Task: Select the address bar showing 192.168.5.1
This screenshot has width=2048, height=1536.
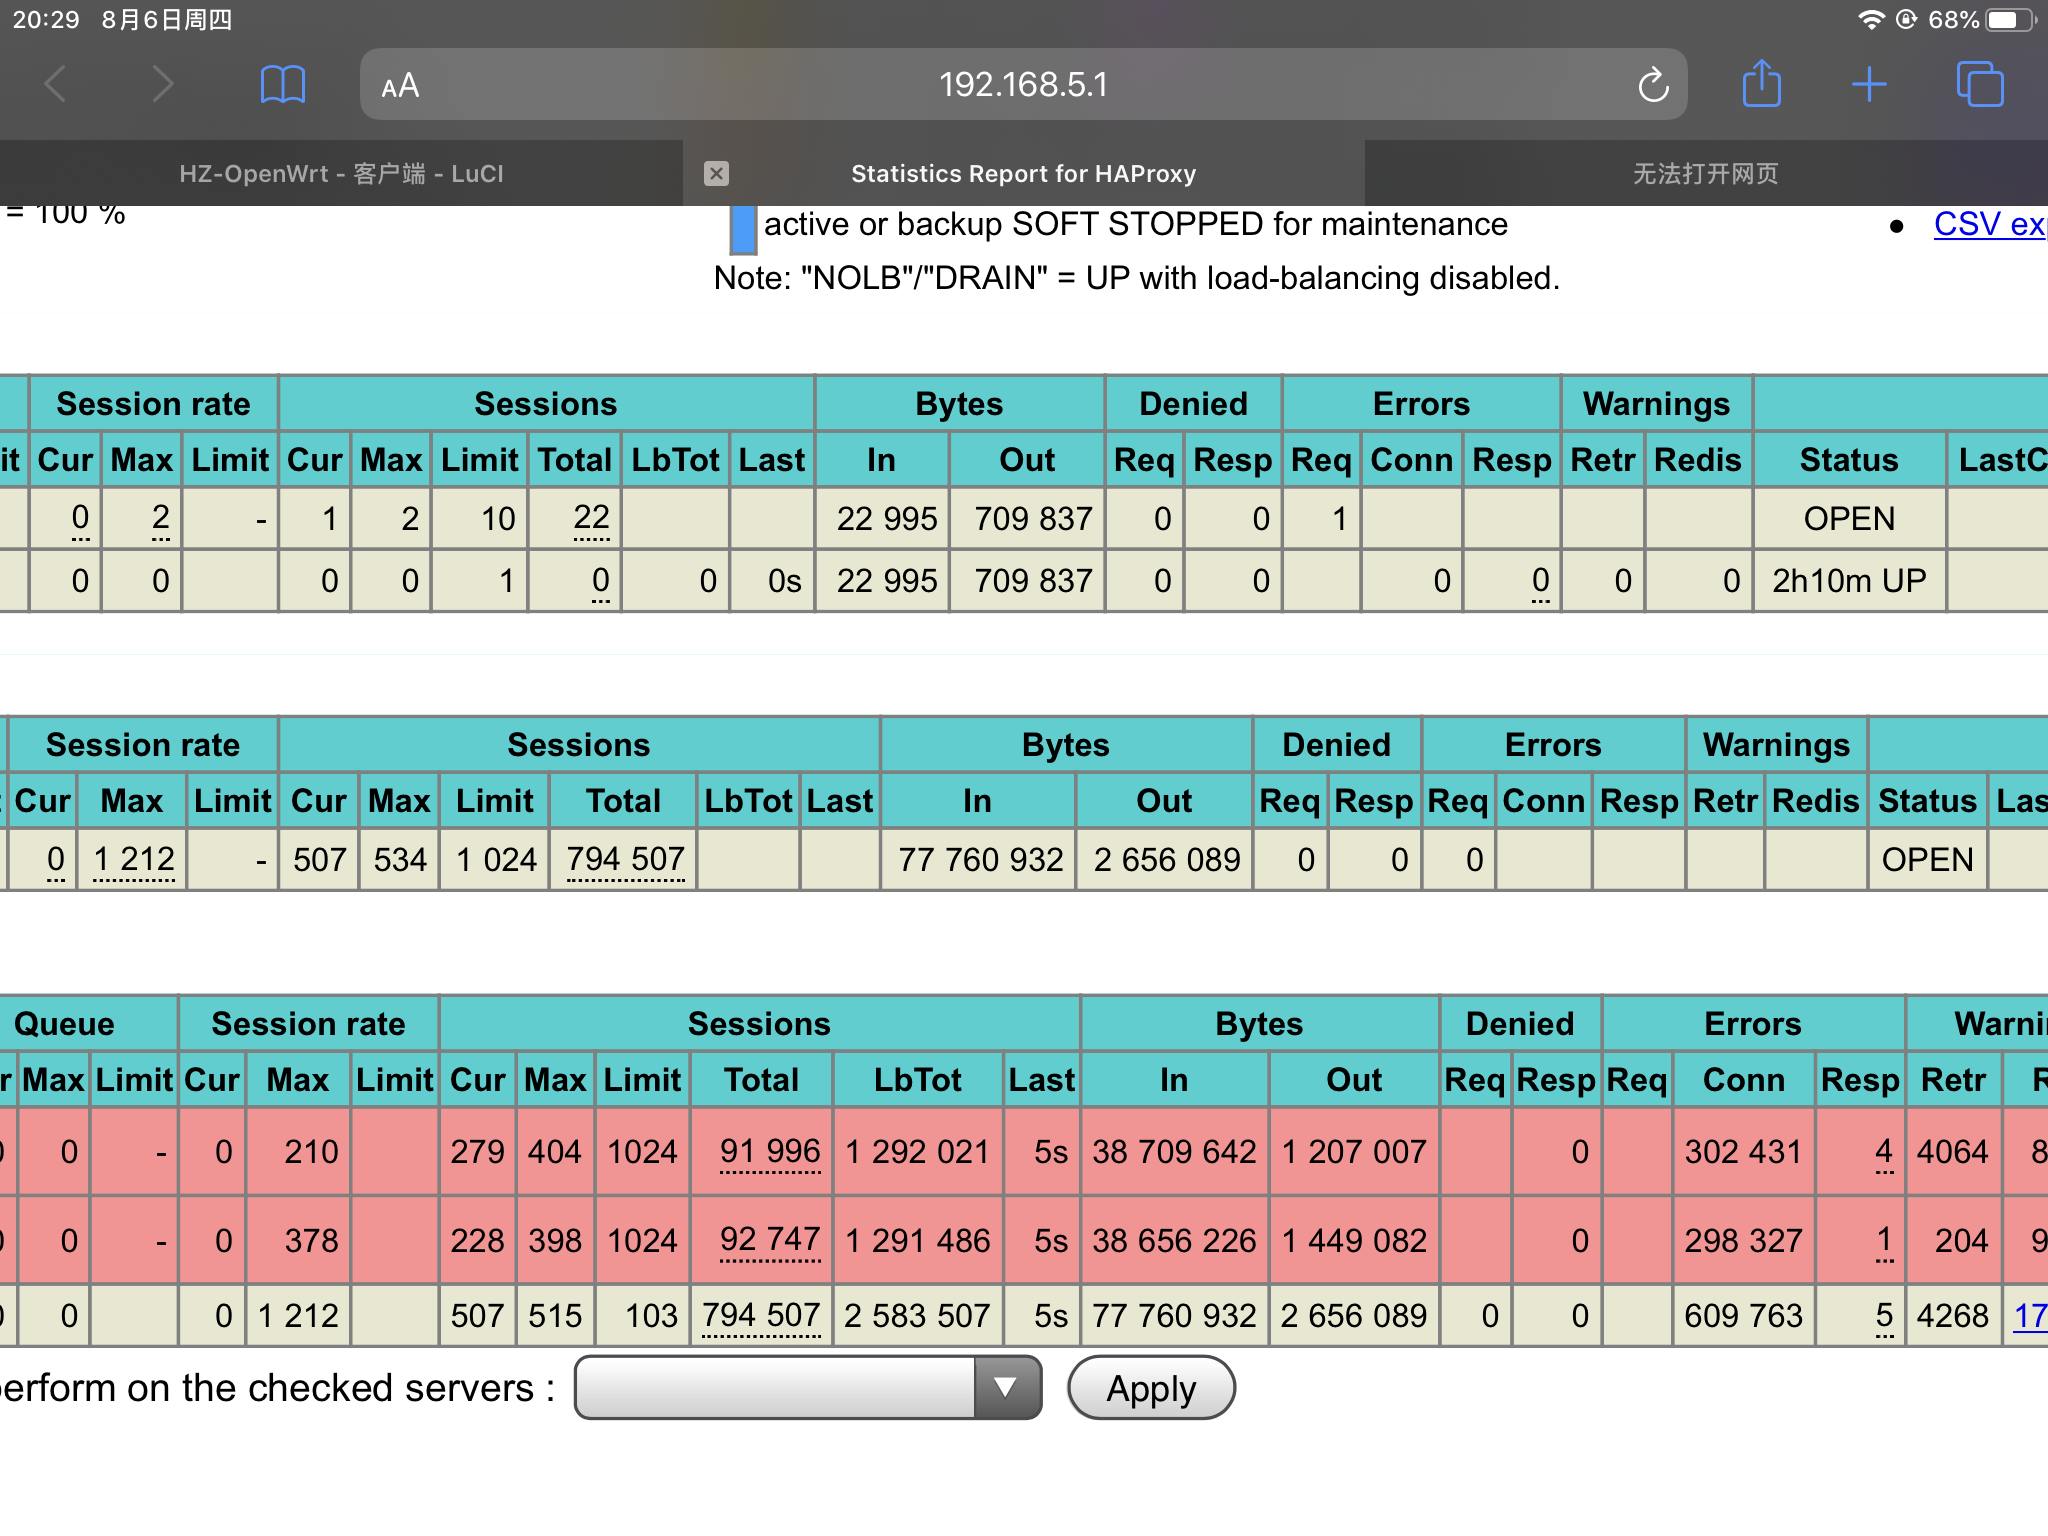Action: pyautogui.click(x=1024, y=84)
